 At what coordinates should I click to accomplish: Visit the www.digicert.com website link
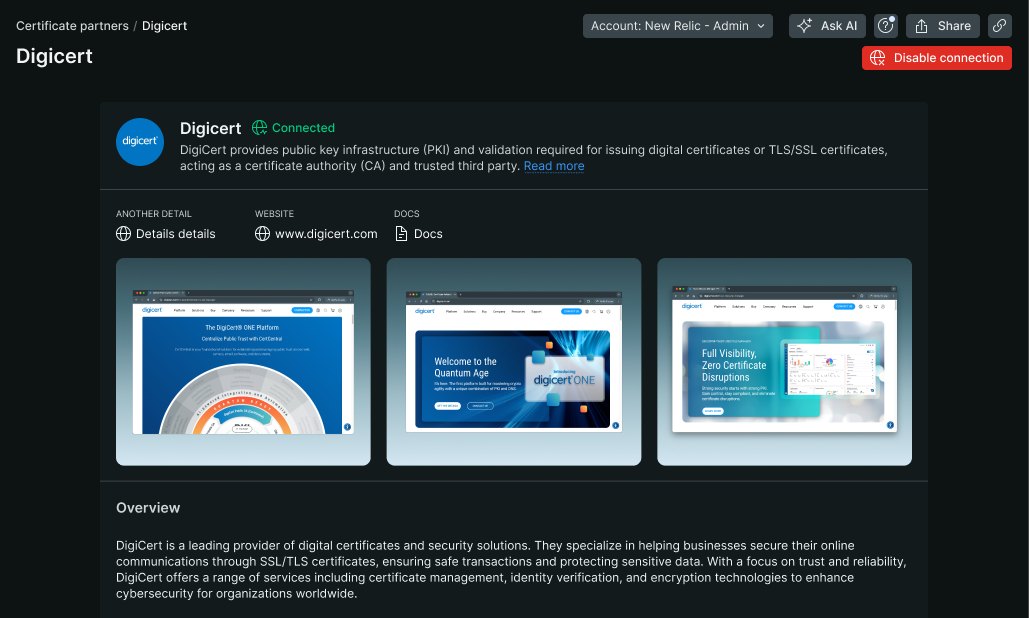[x=326, y=234]
